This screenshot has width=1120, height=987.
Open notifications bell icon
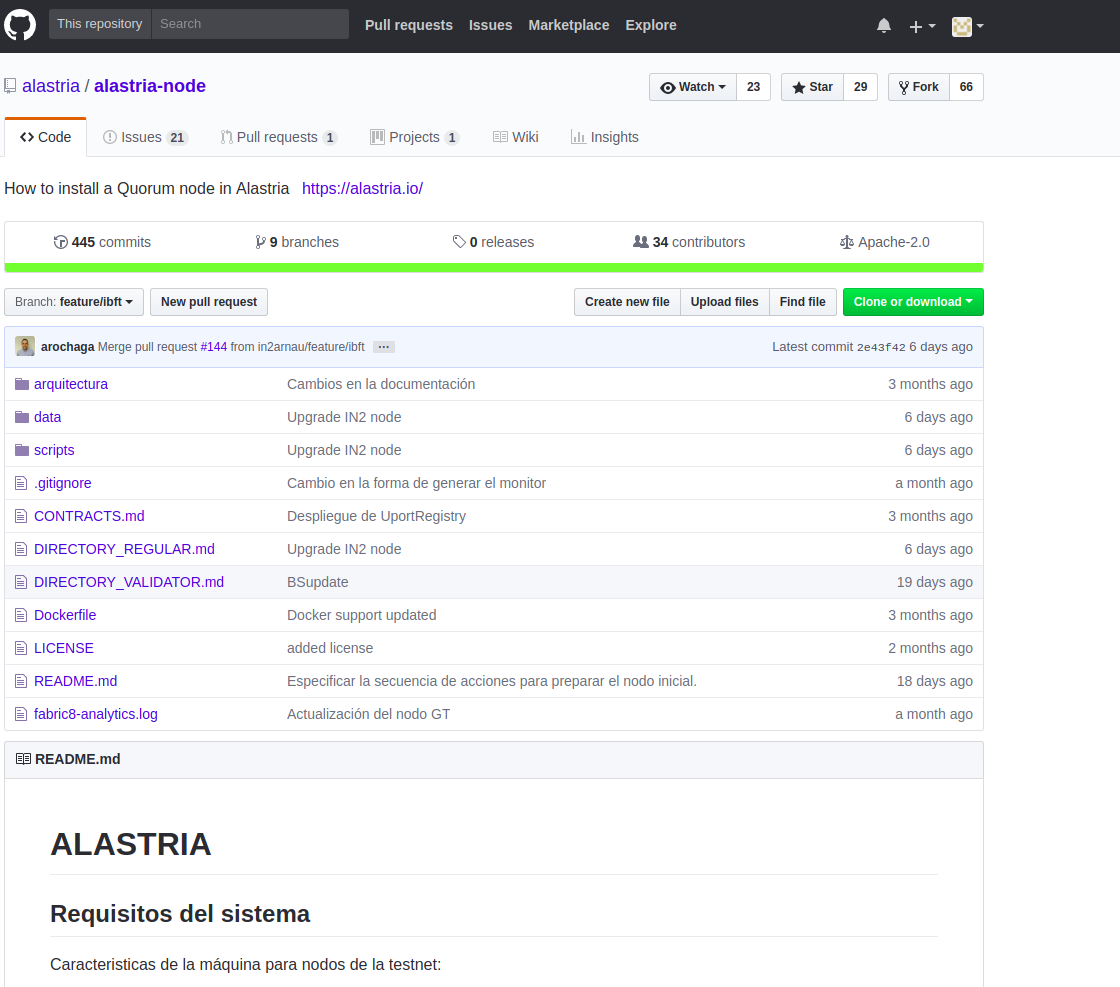tap(884, 26)
